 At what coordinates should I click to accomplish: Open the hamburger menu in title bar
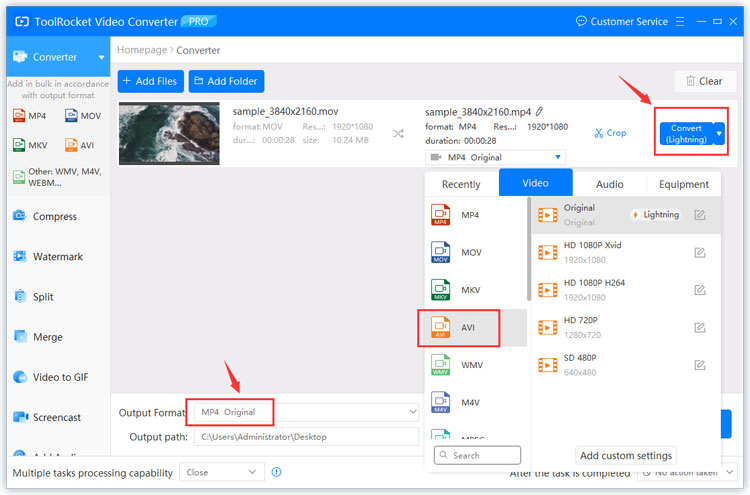tap(680, 22)
